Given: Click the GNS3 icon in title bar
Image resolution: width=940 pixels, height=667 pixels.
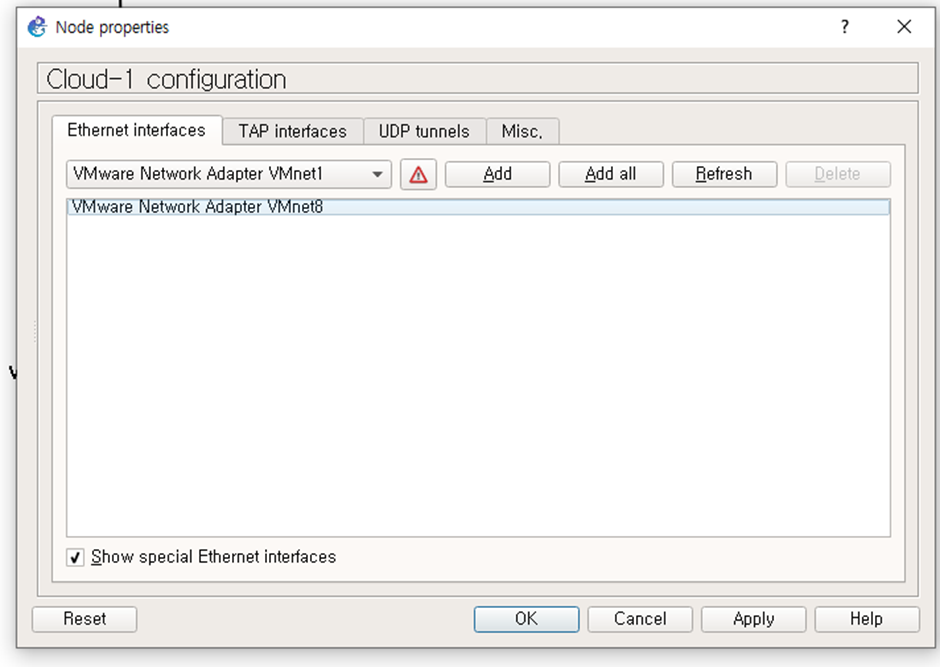Looking at the screenshot, I should 37,27.
